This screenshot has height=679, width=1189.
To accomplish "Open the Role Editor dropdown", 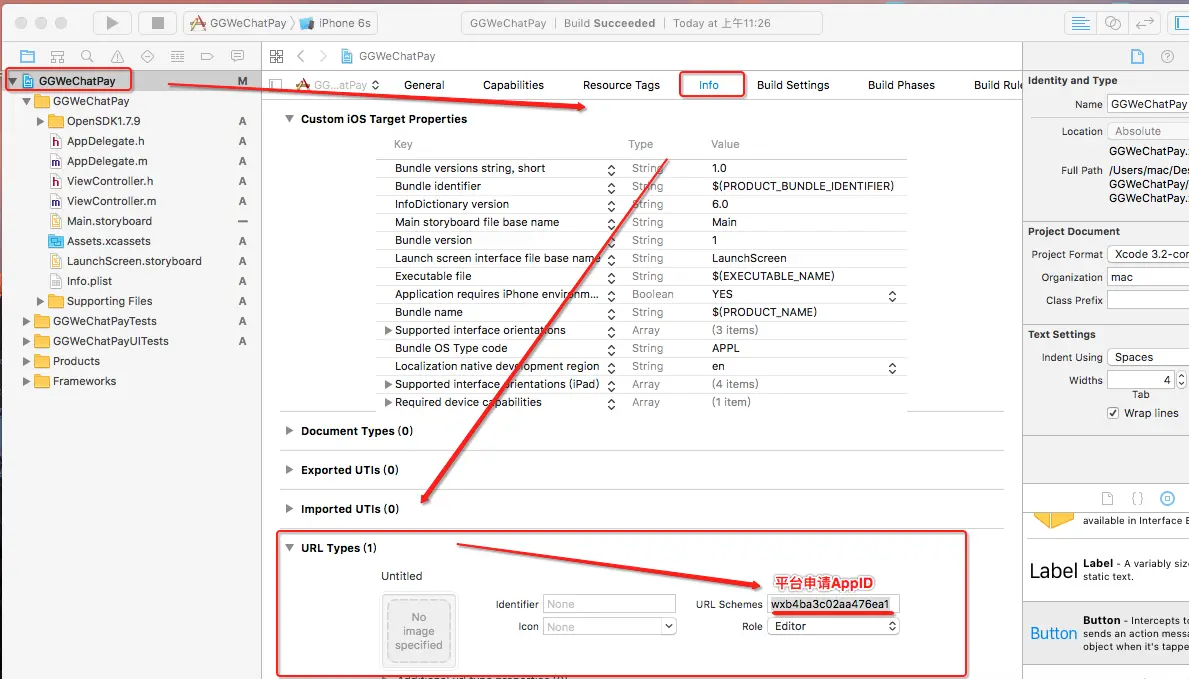I will pyautogui.click(x=833, y=626).
